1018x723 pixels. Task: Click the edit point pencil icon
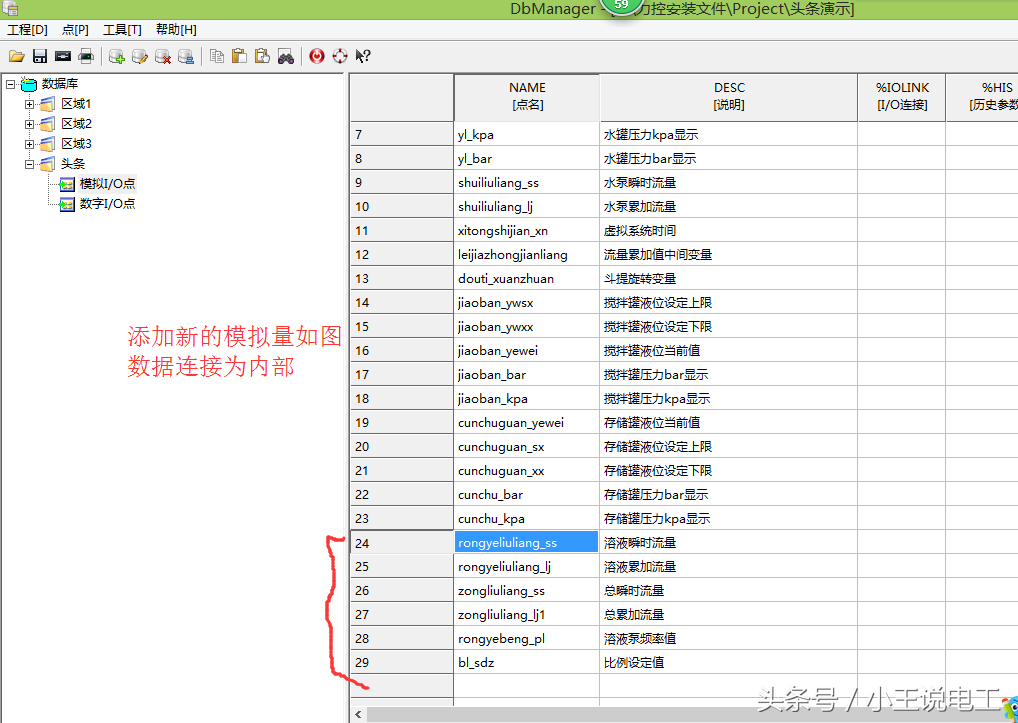(140, 56)
